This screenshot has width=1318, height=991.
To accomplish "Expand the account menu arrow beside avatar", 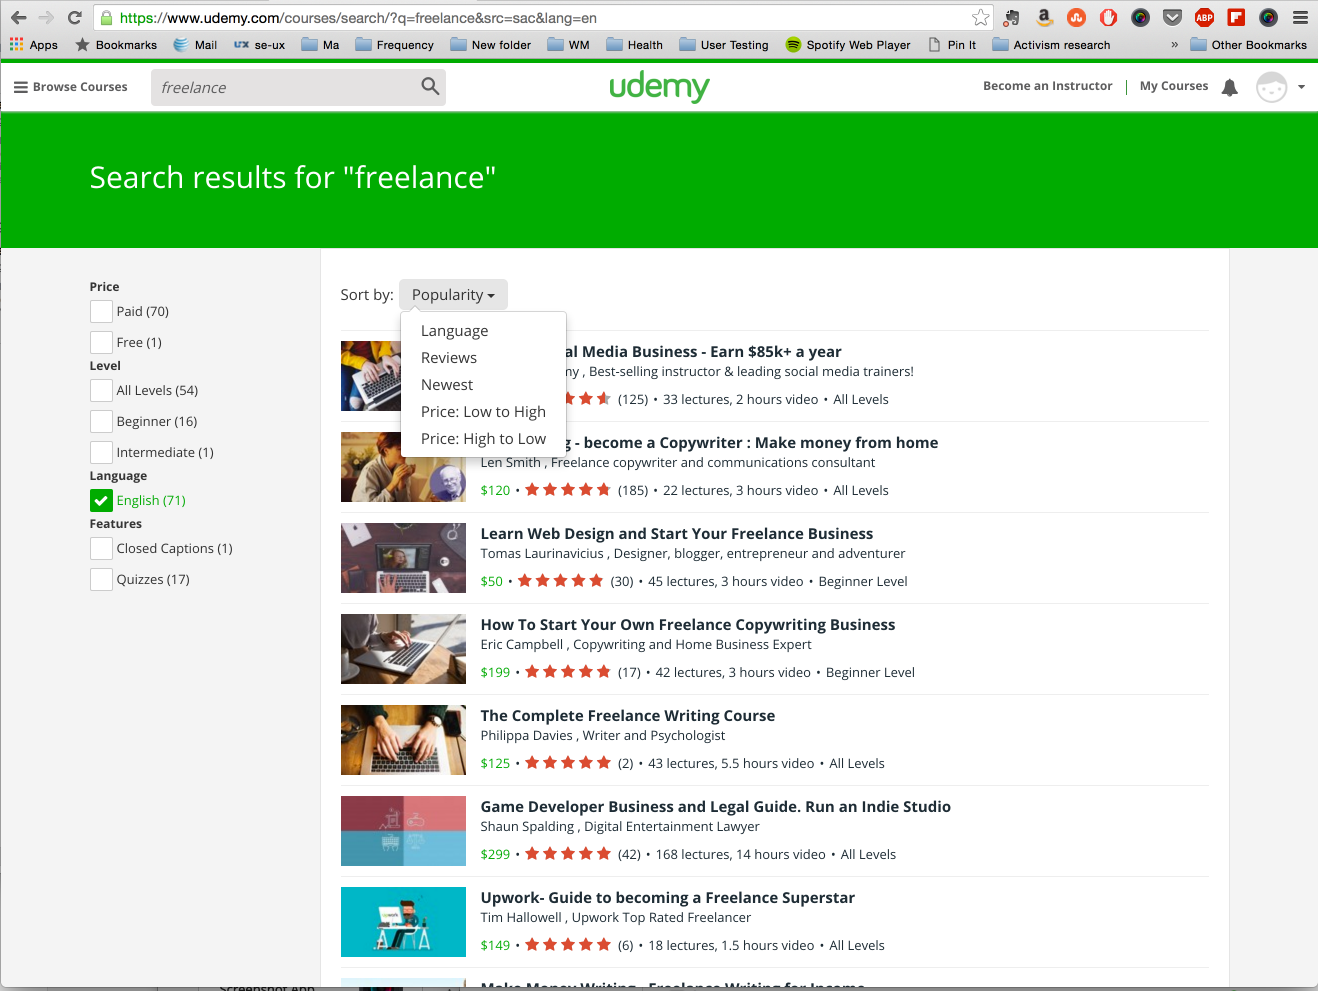I will point(1301,87).
